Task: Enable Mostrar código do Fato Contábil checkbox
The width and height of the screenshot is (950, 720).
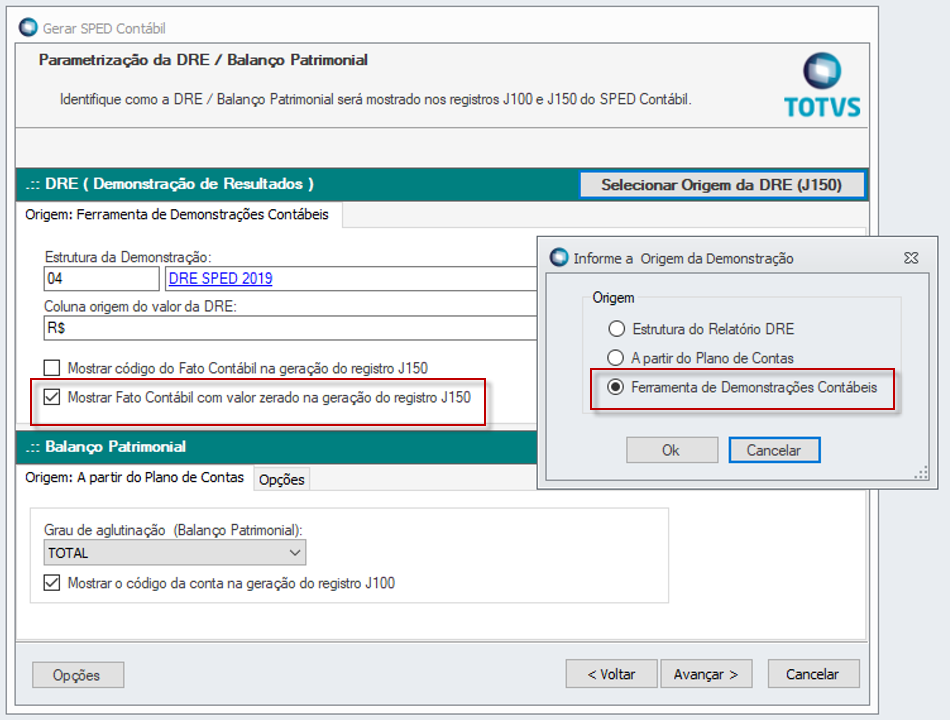Action: point(52,368)
